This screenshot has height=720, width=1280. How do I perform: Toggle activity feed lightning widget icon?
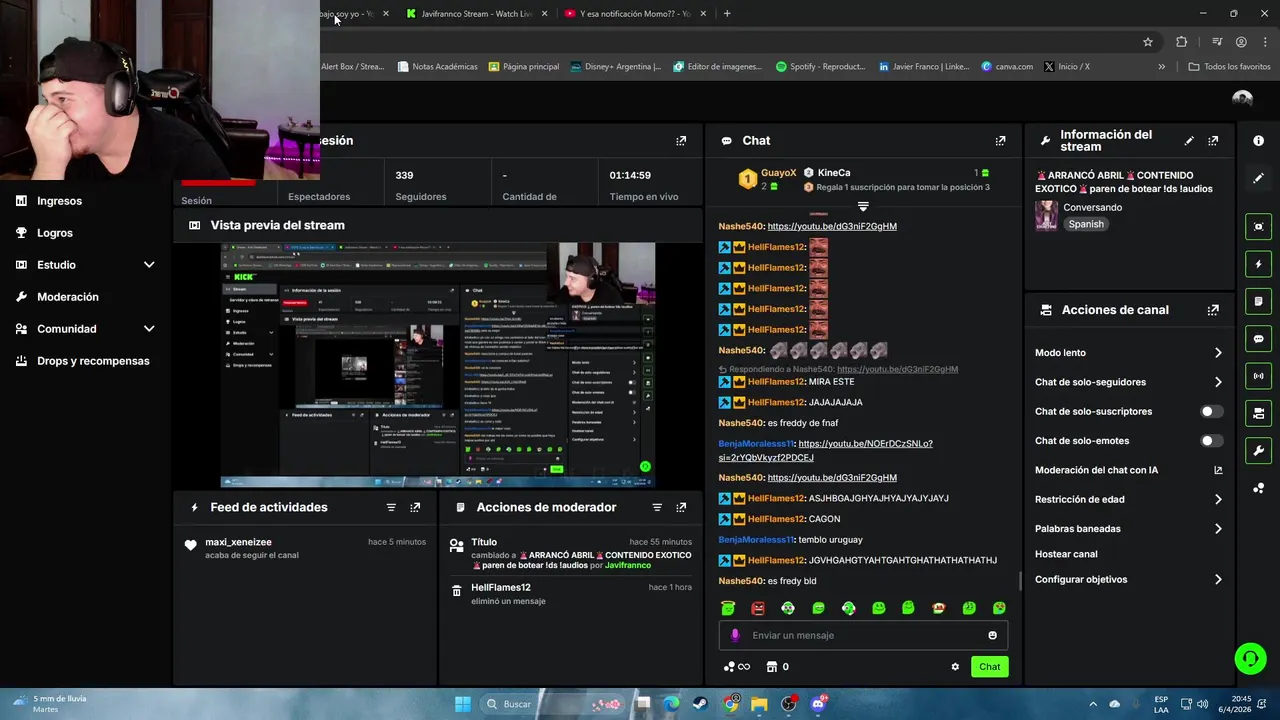point(1259,264)
